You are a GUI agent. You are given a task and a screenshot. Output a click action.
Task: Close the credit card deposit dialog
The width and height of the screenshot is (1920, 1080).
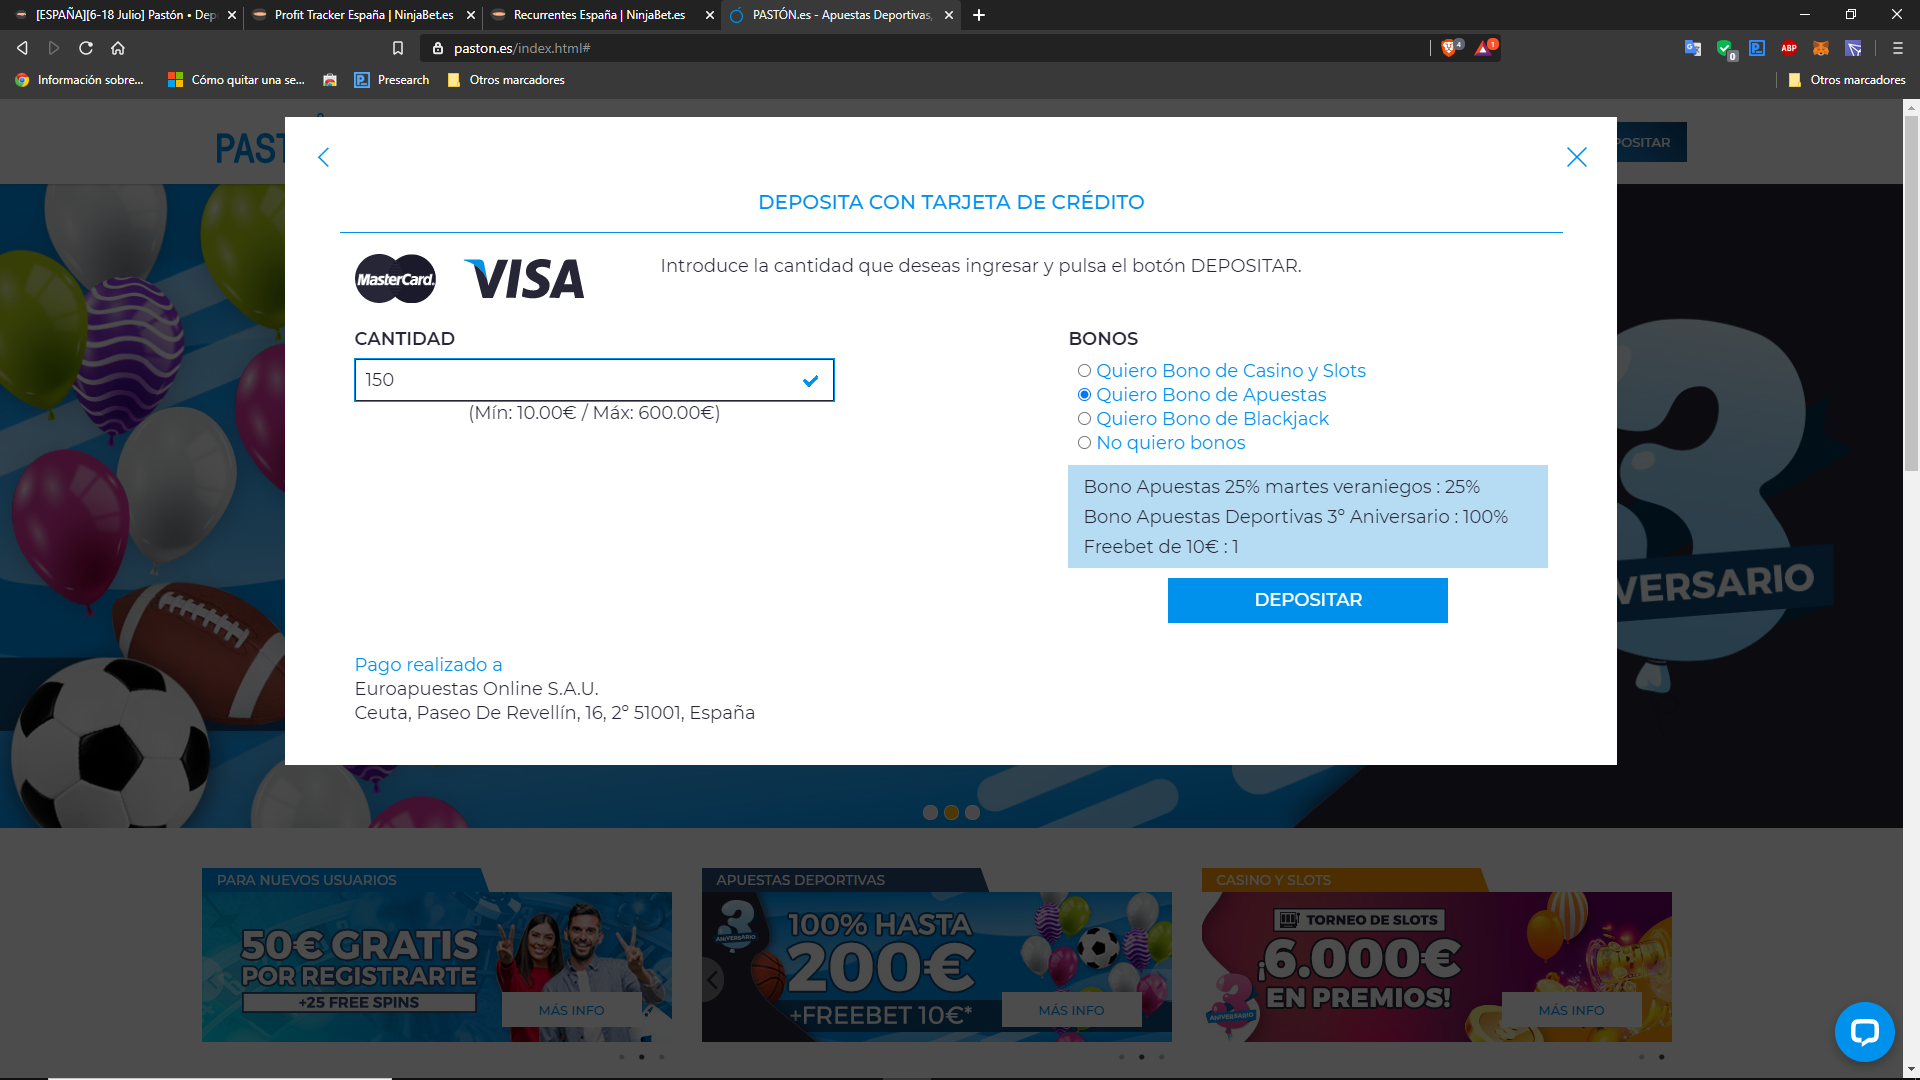point(1577,157)
